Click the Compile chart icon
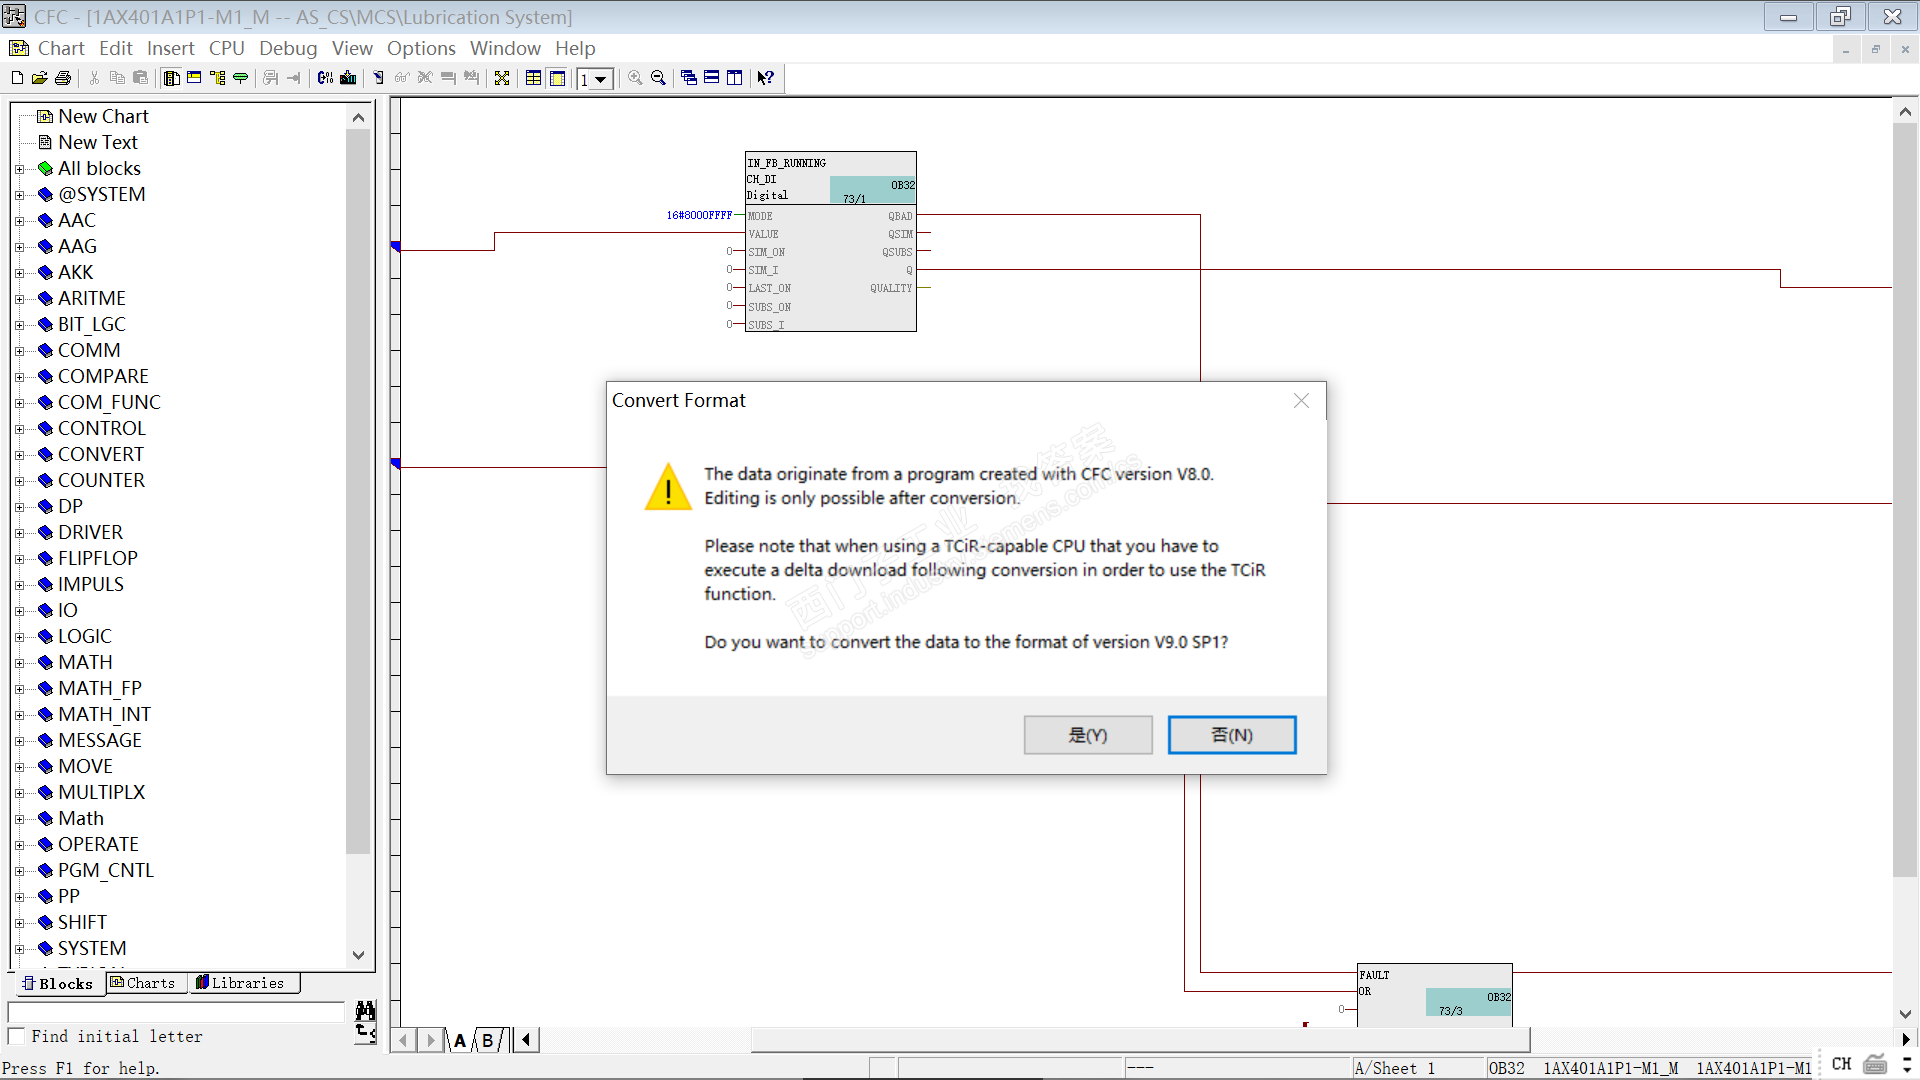The width and height of the screenshot is (1920, 1080). click(x=325, y=78)
